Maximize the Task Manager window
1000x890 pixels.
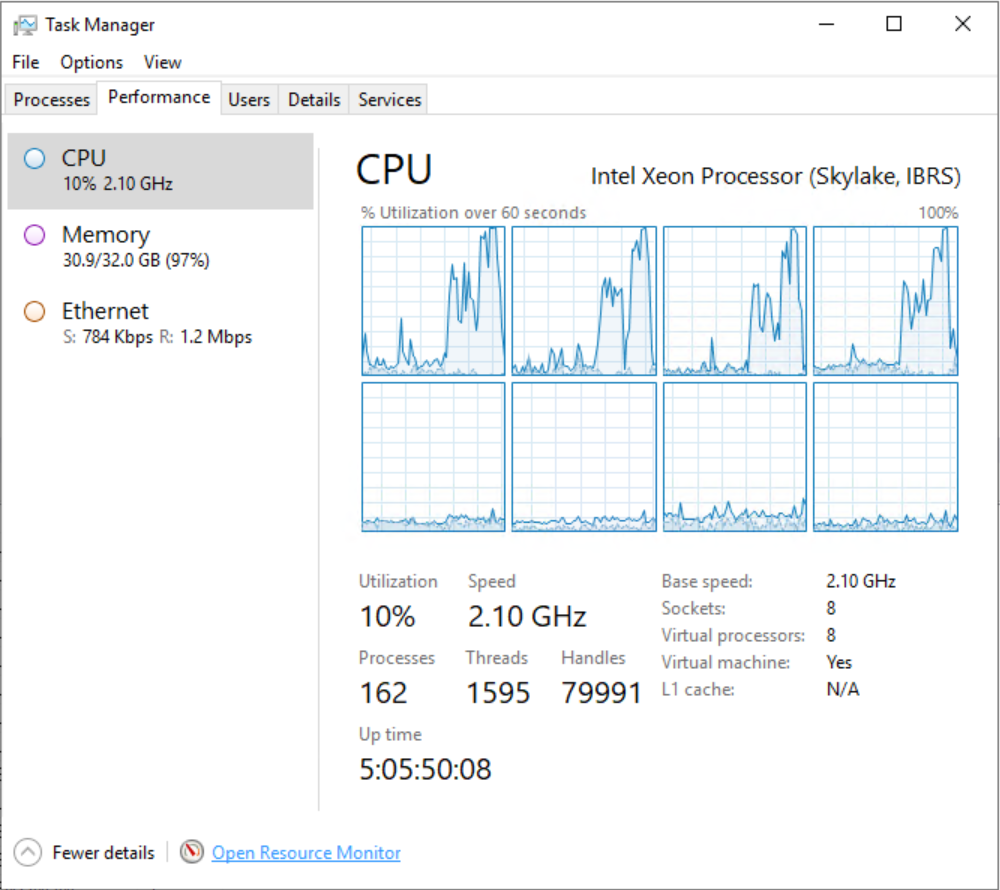tap(894, 24)
